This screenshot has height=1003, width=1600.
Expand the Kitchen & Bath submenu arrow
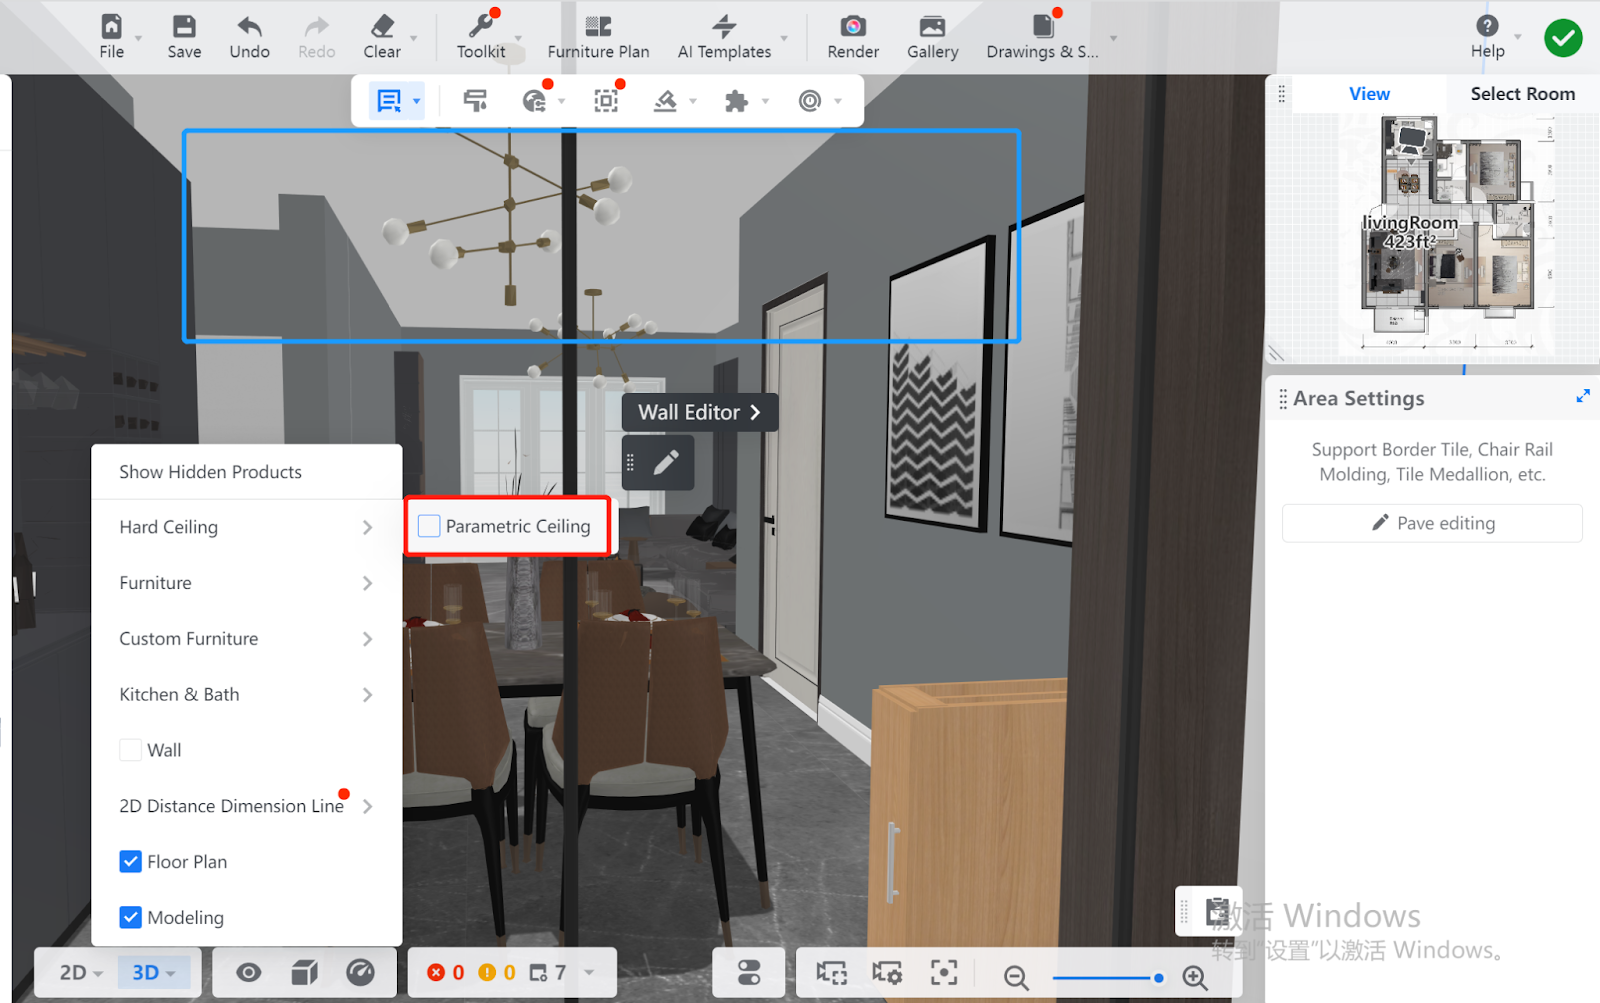tap(367, 695)
